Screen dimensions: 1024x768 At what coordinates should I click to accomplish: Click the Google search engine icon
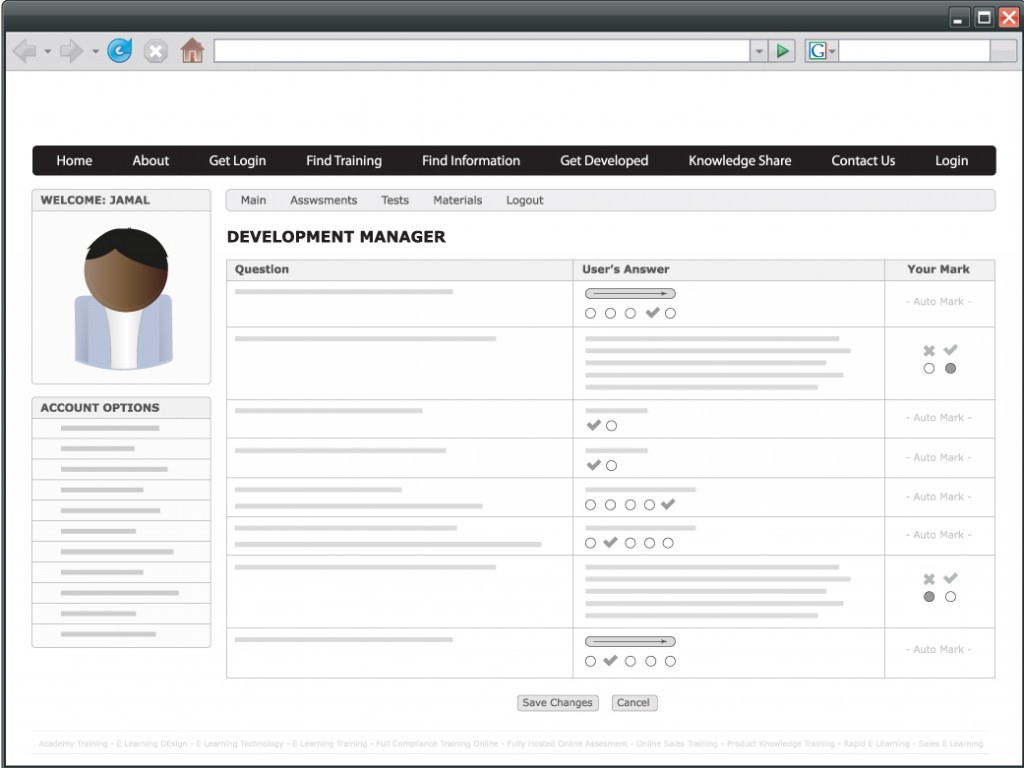coord(817,51)
